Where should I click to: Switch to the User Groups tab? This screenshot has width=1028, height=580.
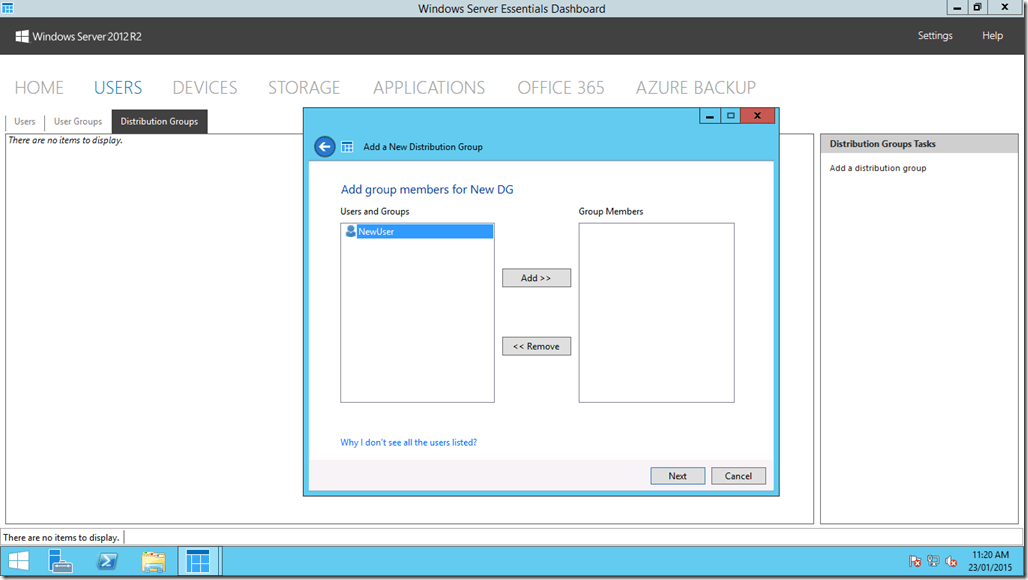tap(77, 121)
